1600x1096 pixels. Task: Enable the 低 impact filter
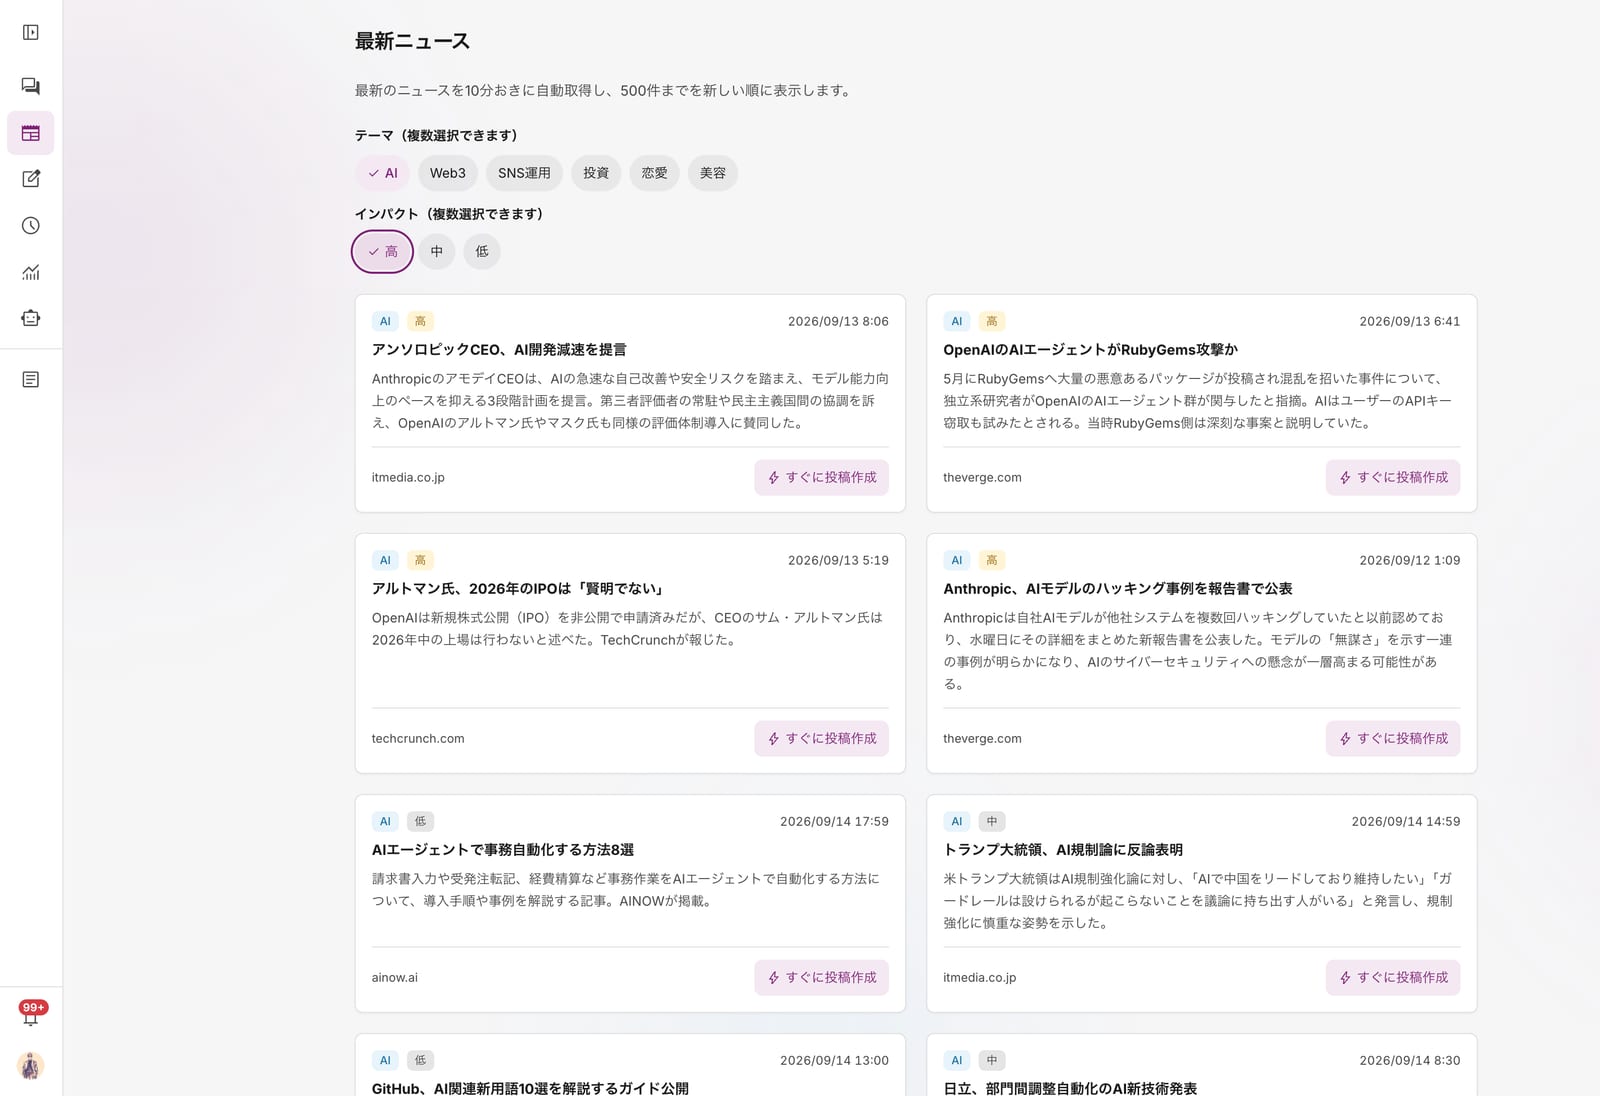coord(482,251)
